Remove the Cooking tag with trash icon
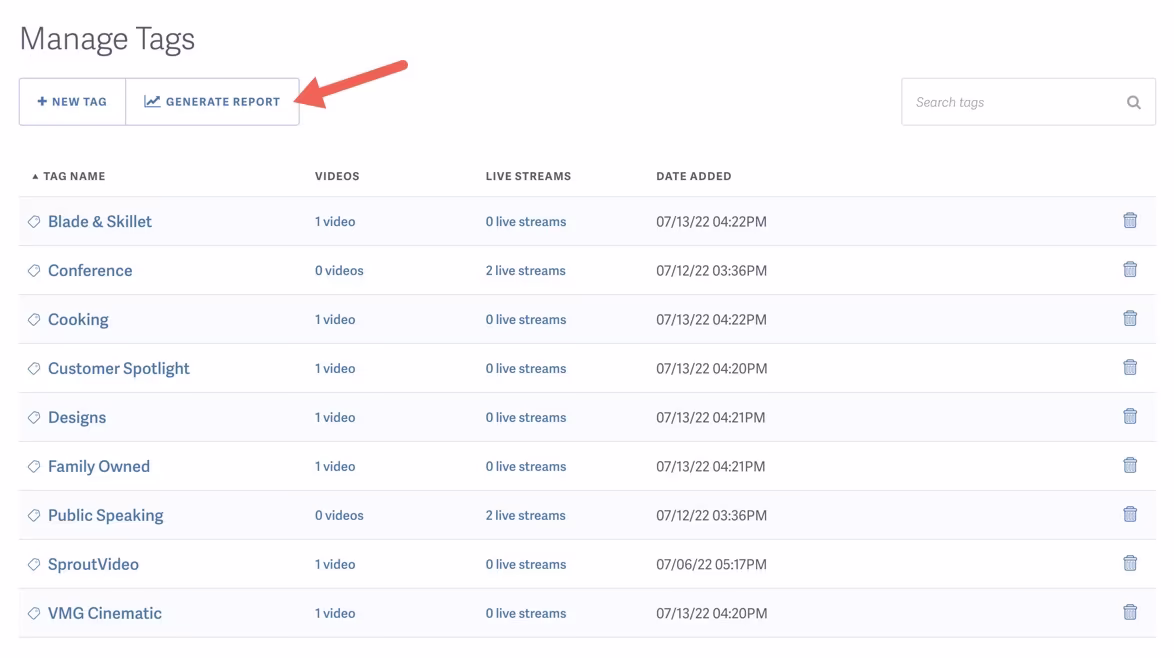 tap(1129, 319)
